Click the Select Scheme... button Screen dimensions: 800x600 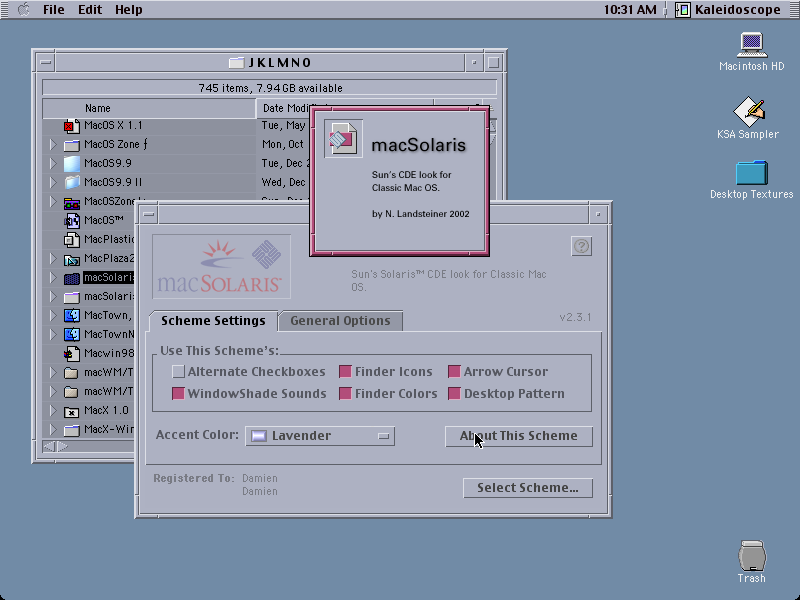[x=528, y=488]
